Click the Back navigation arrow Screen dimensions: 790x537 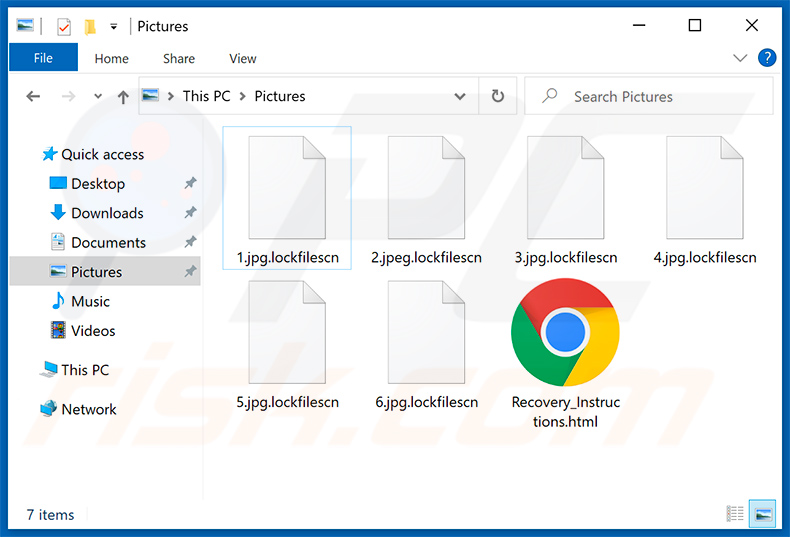click(x=33, y=96)
